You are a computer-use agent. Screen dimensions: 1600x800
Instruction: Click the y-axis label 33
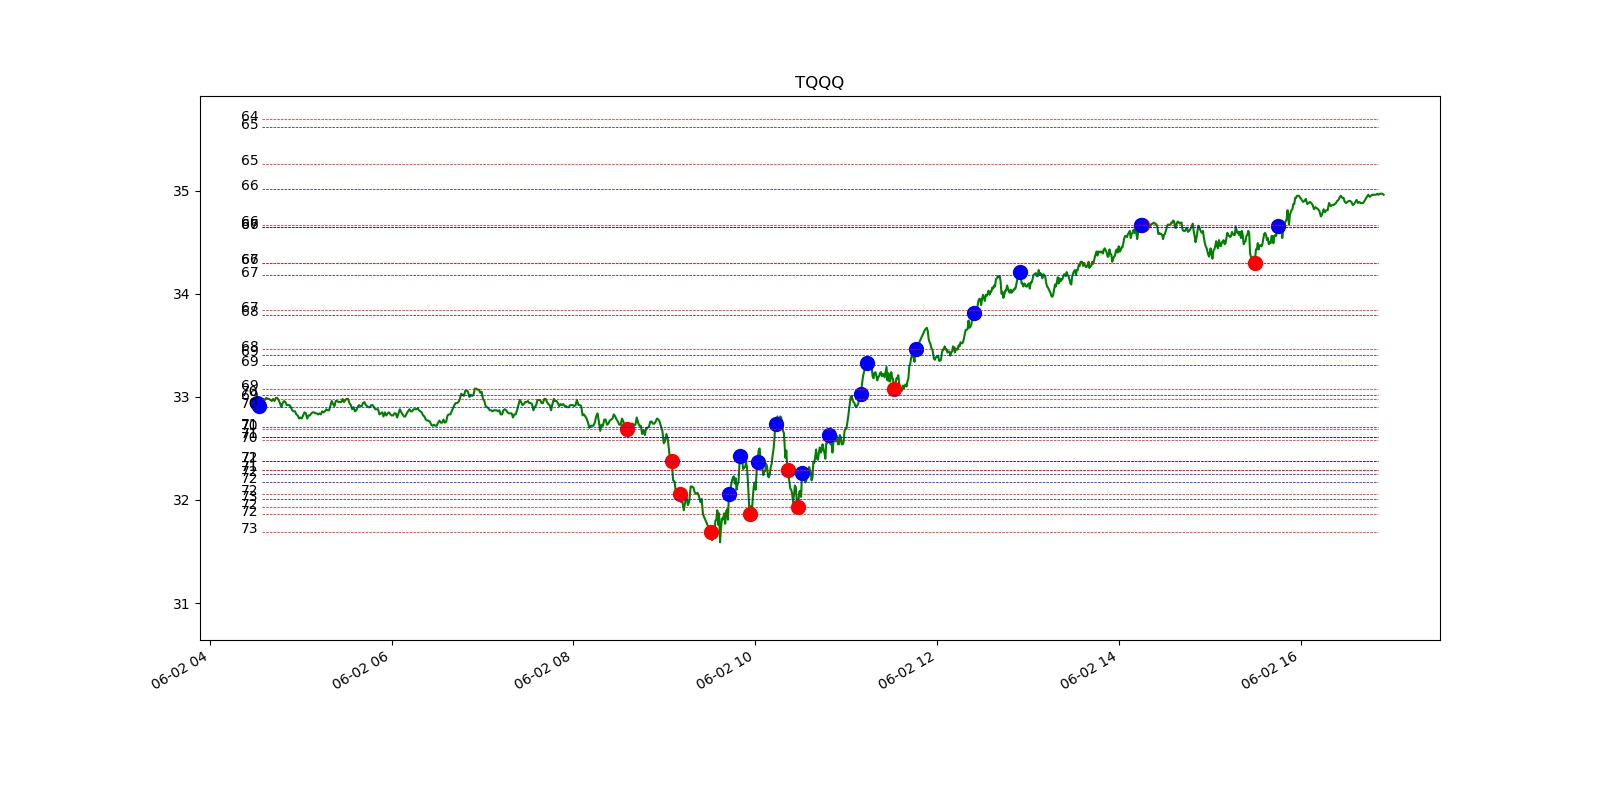[x=181, y=397]
